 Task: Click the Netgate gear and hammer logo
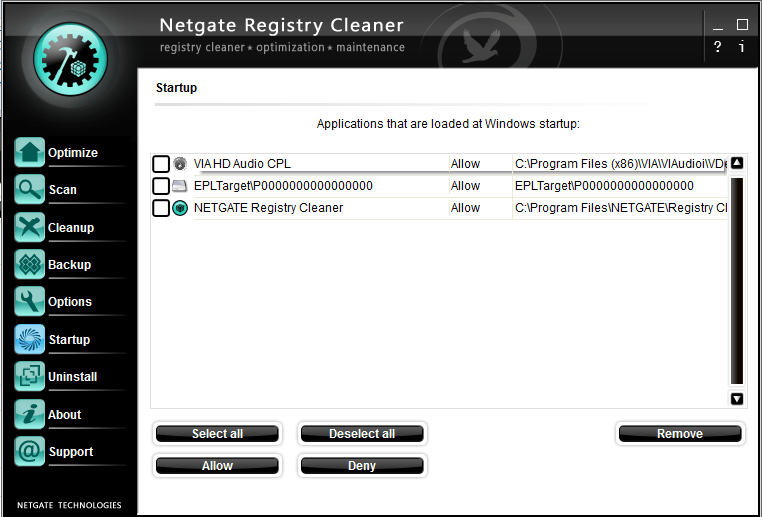pos(70,59)
